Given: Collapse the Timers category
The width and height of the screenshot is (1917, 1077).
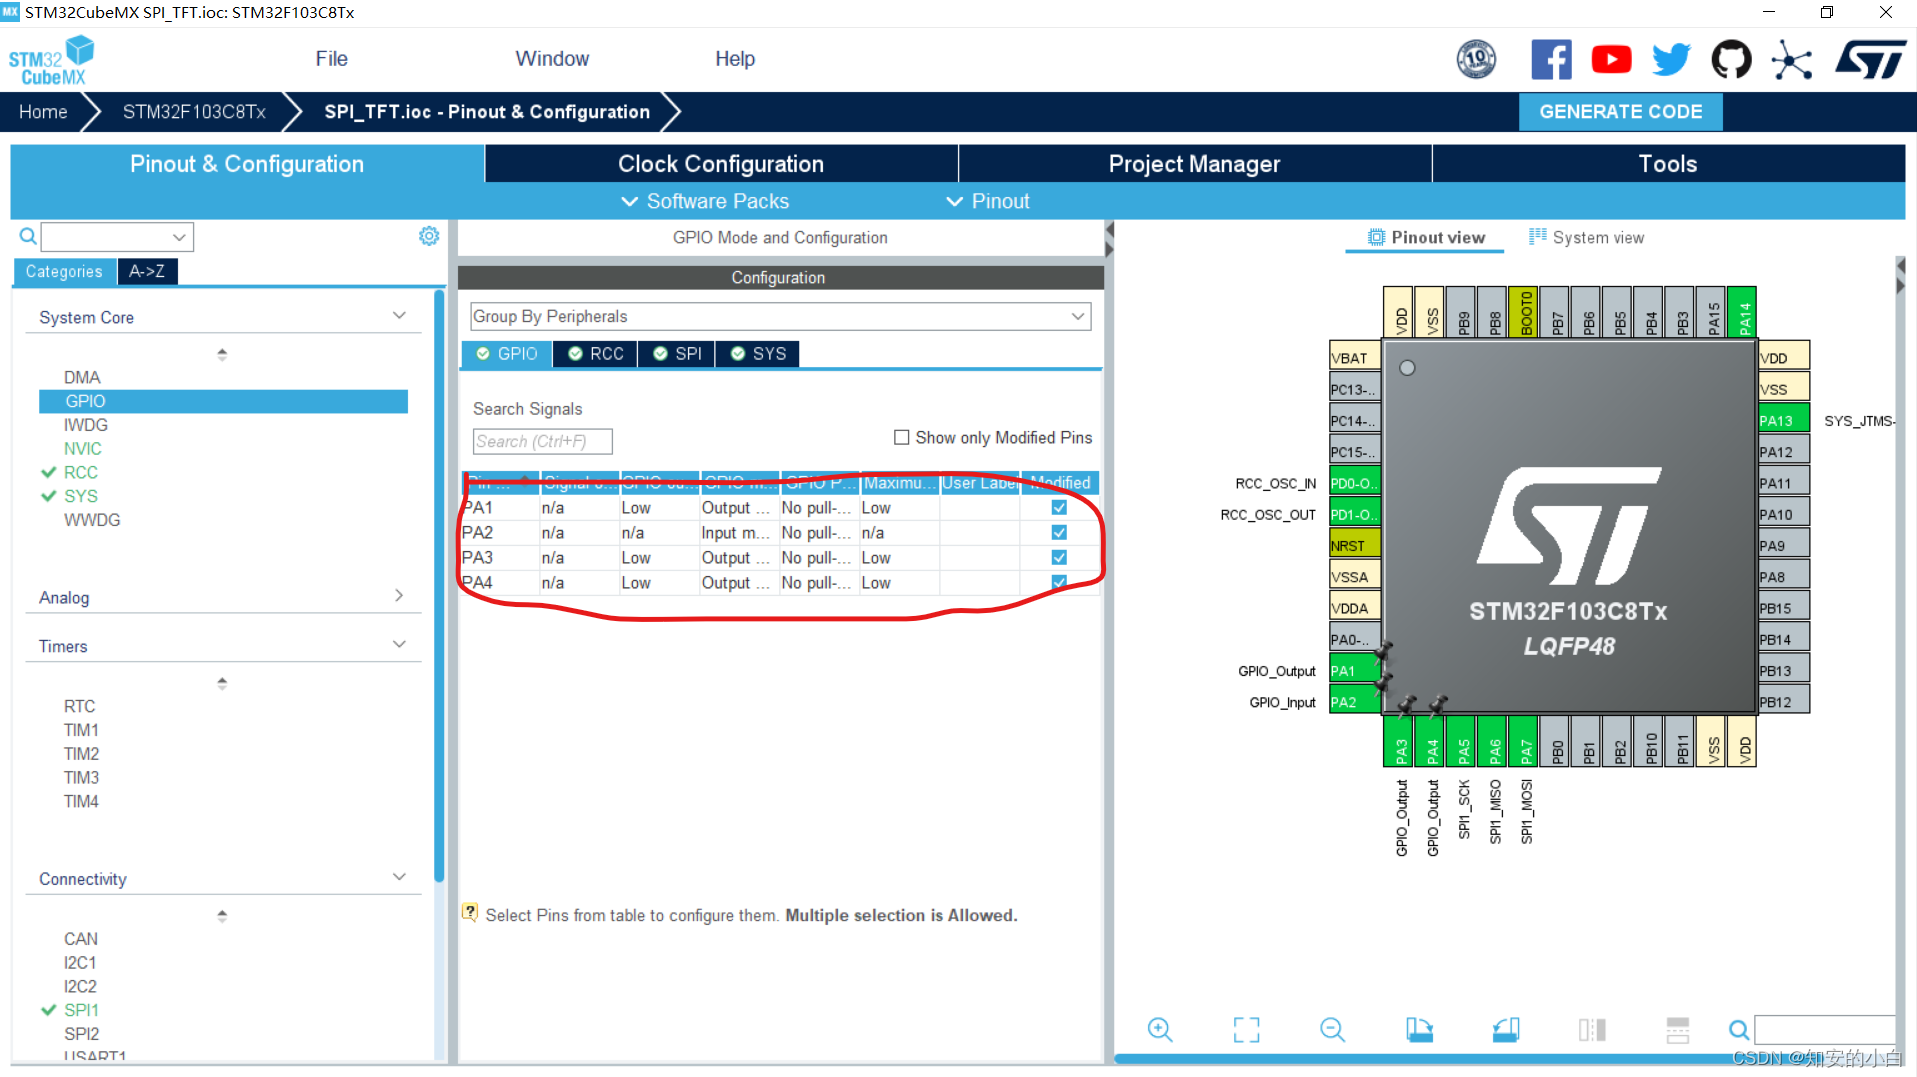Looking at the screenshot, I should (x=399, y=645).
